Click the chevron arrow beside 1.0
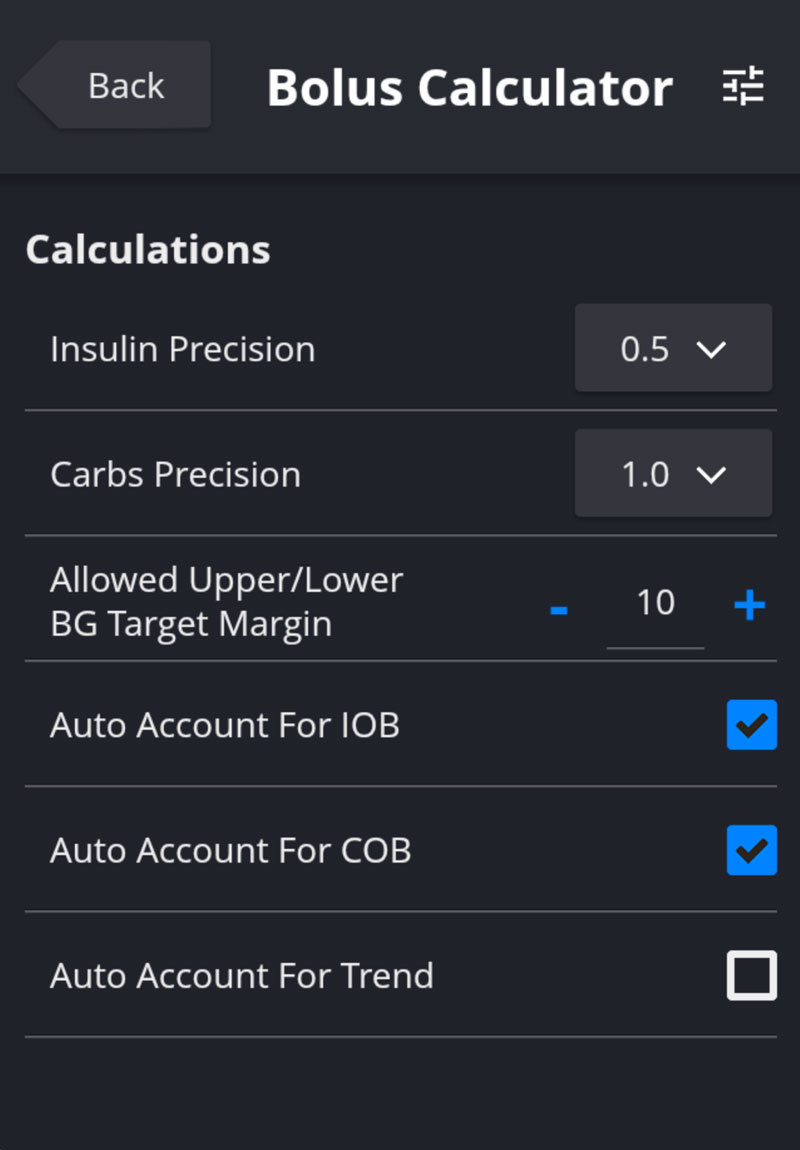The width and height of the screenshot is (800, 1150). click(x=711, y=474)
